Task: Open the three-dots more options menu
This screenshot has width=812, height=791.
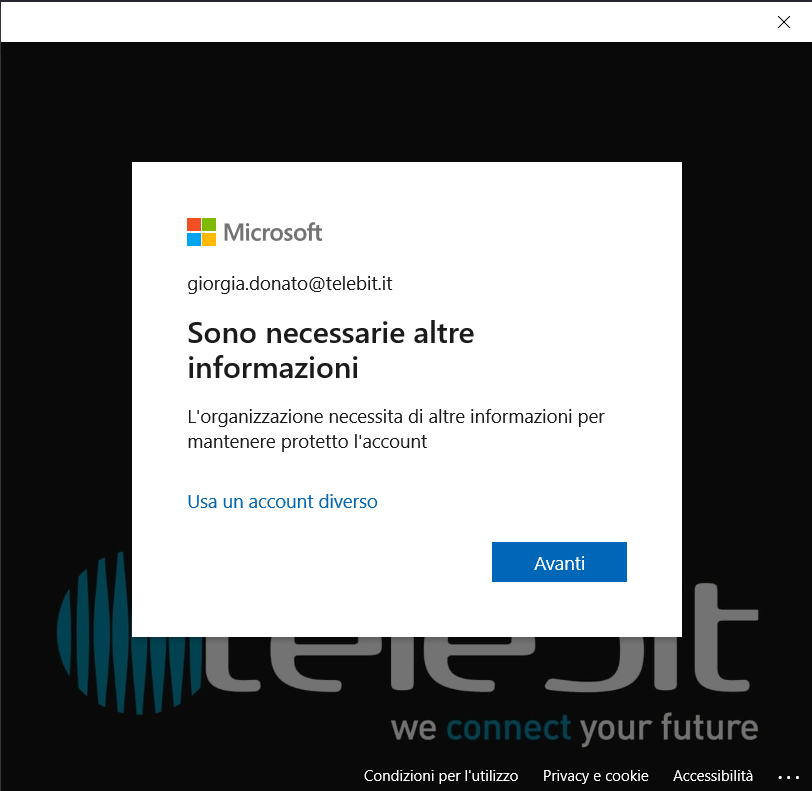Action: pos(789,777)
